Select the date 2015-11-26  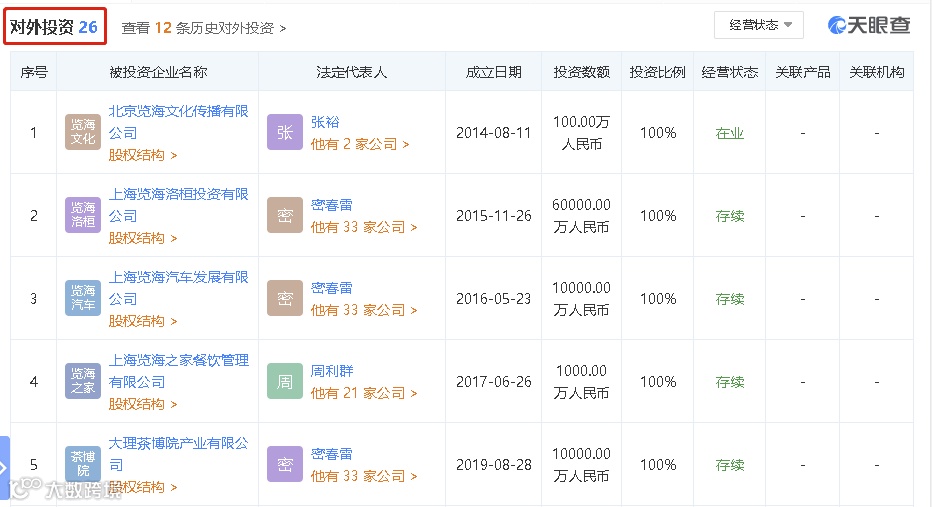tap(493, 216)
